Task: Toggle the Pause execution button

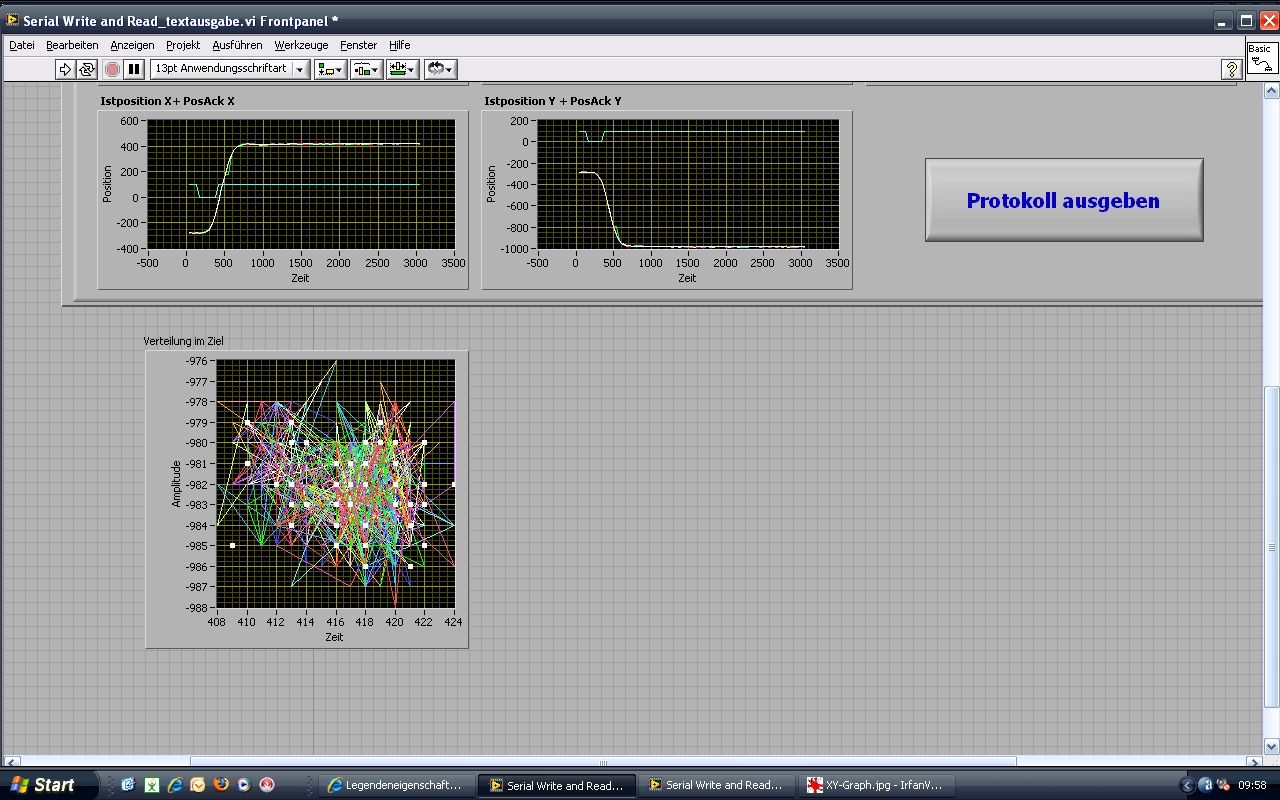Action: tap(133, 69)
